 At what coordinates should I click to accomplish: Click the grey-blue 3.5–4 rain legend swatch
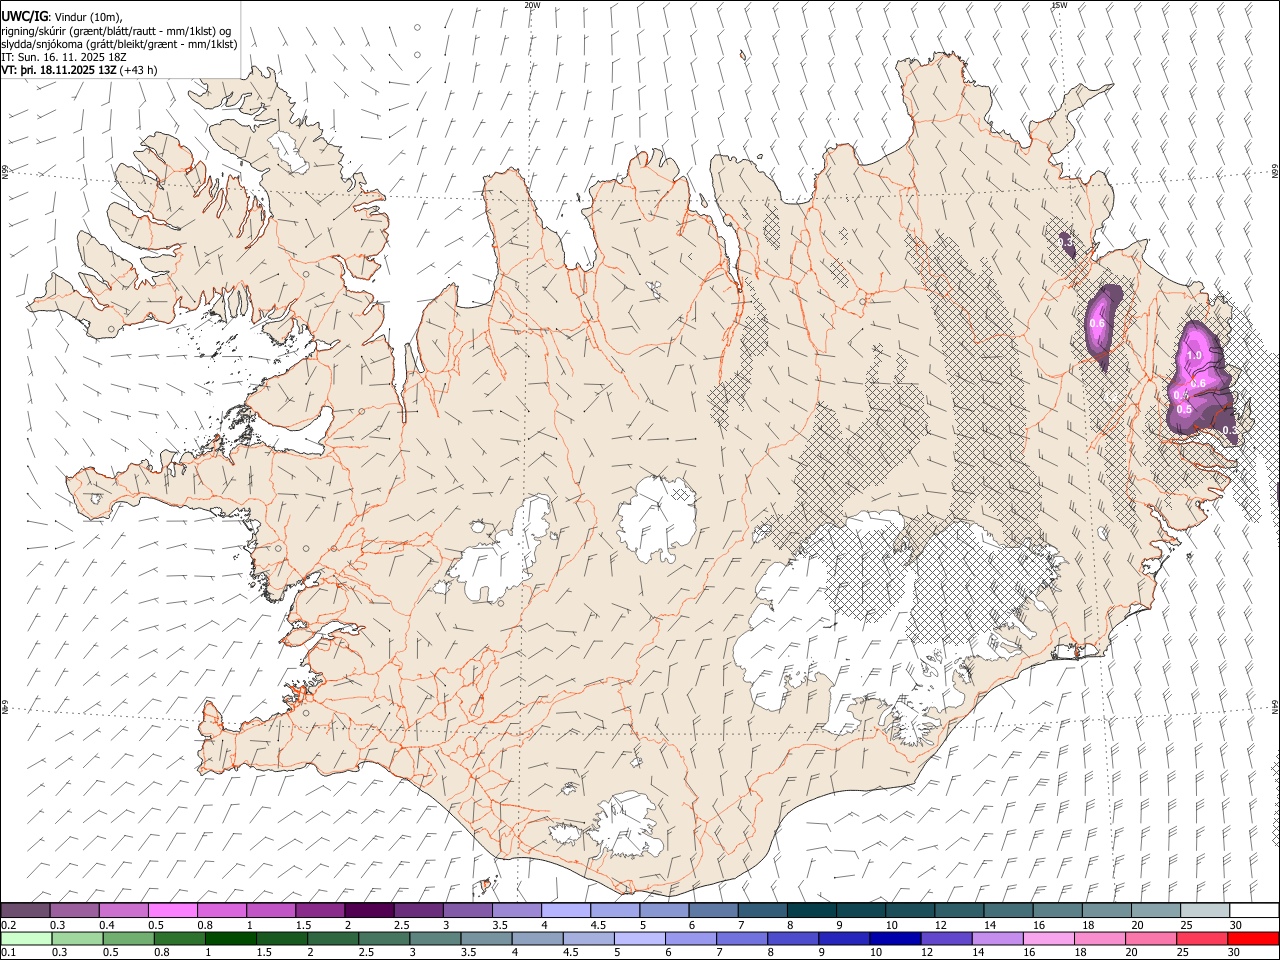[x=485, y=938]
